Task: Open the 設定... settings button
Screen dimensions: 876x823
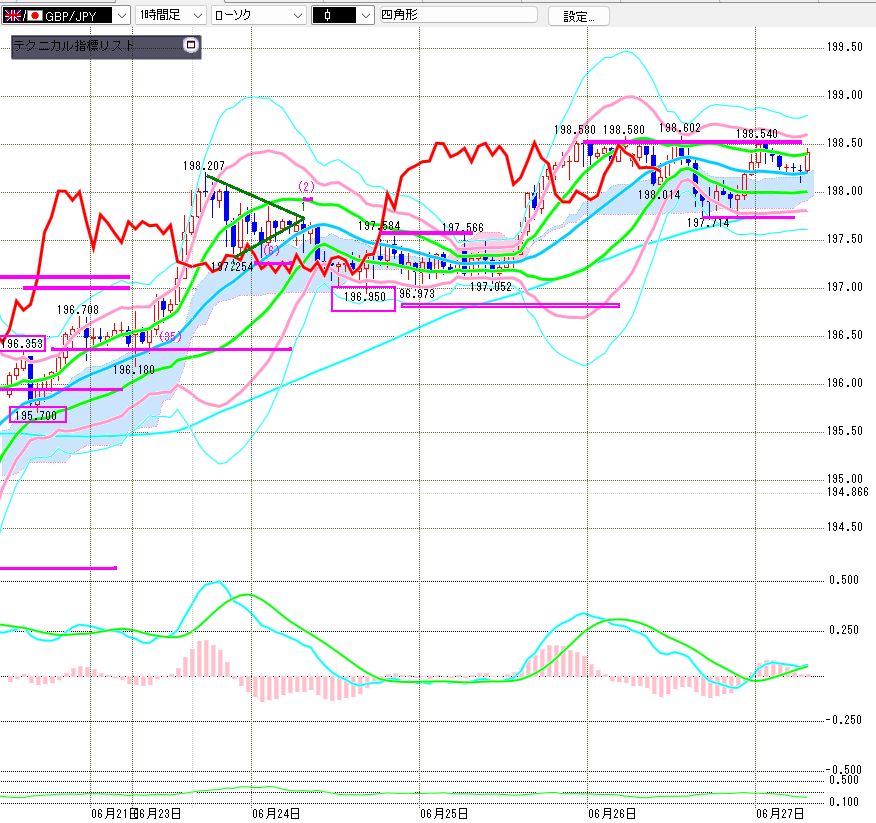Action: tap(578, 16)
